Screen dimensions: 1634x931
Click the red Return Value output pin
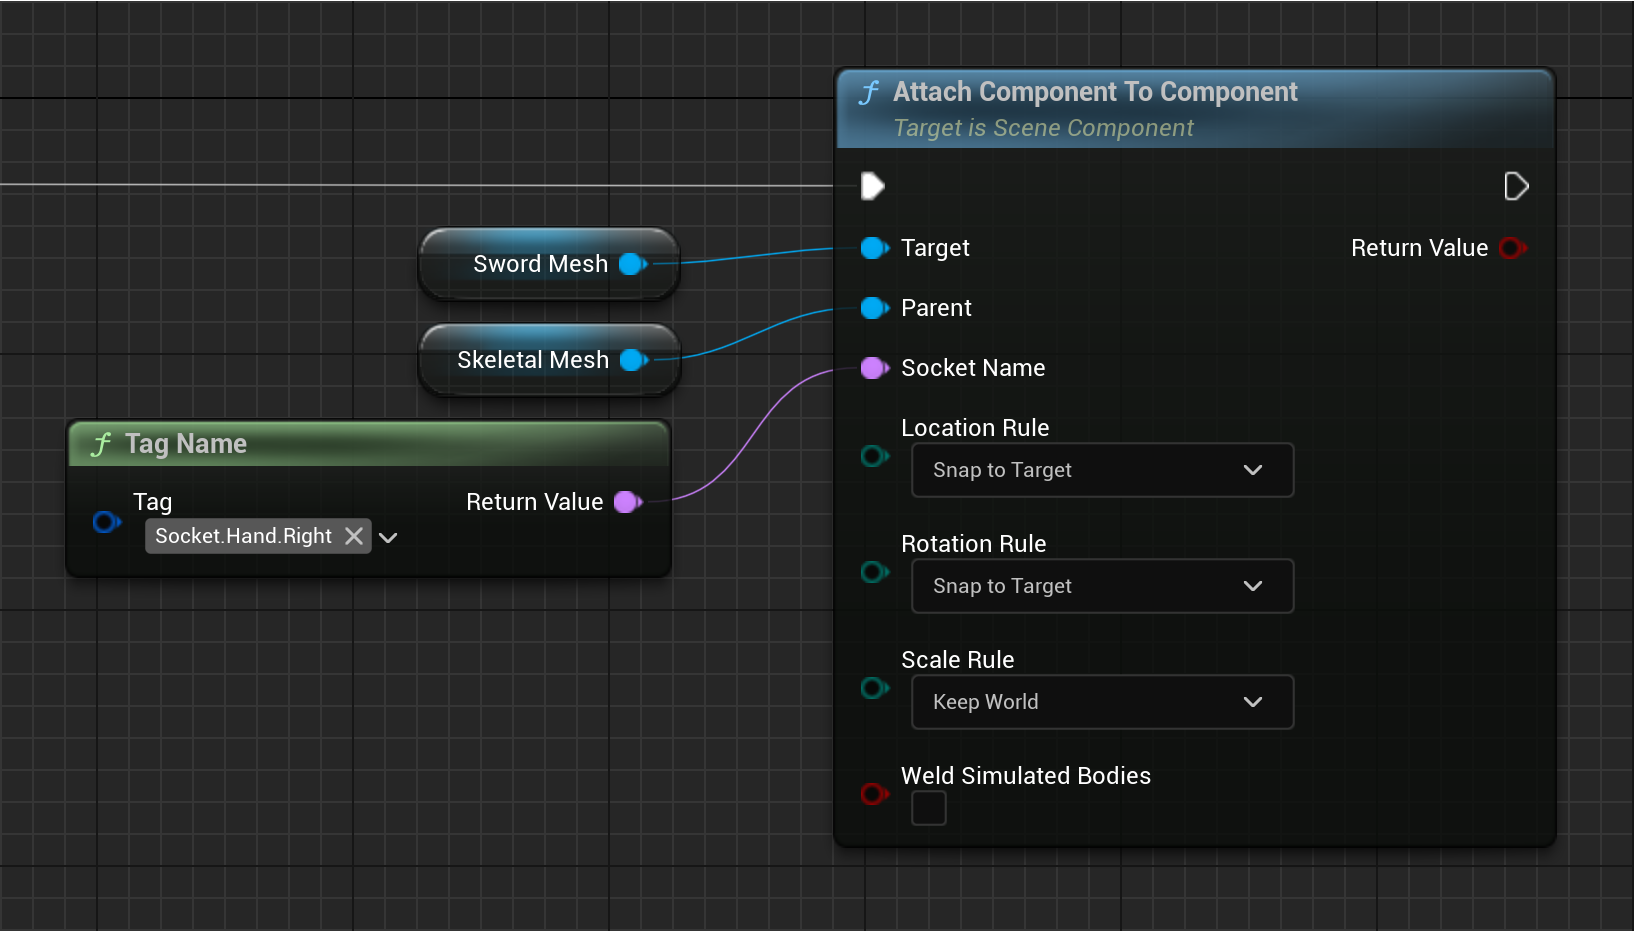pyautogui.click(x=1512, y=248)
